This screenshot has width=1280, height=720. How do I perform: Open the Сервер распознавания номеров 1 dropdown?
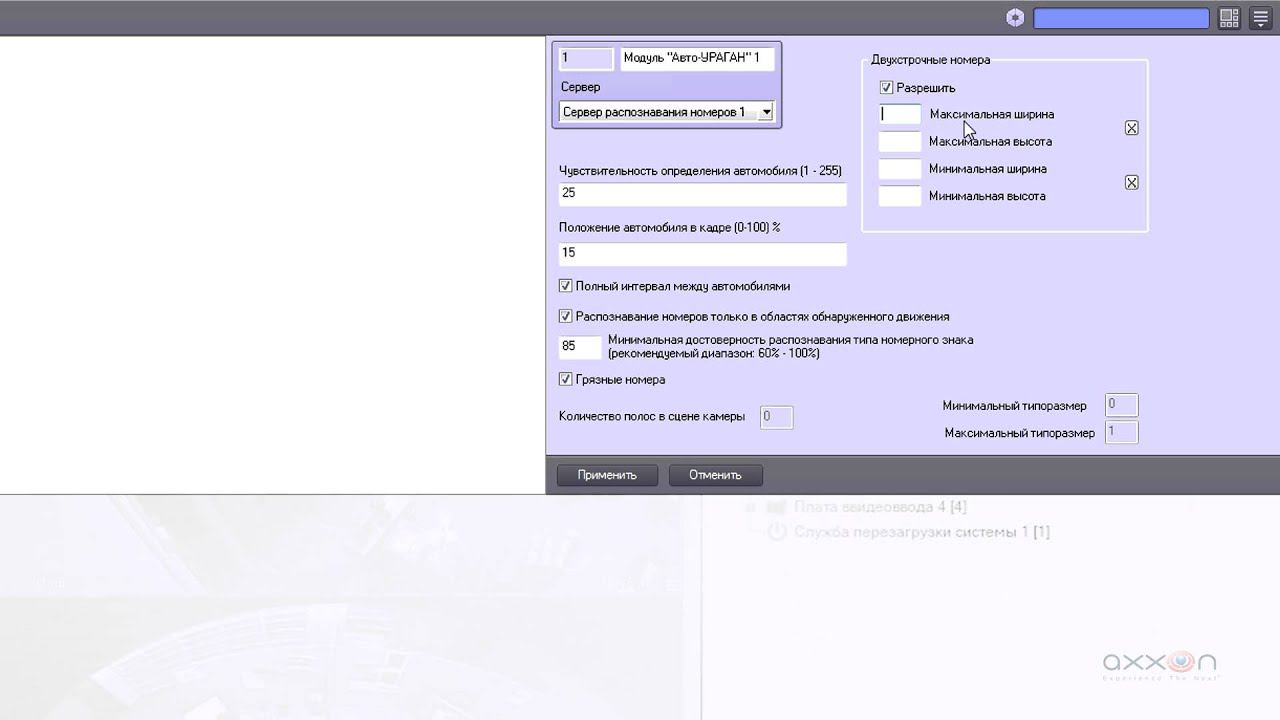pyautogui.click(x=667, y=112)
